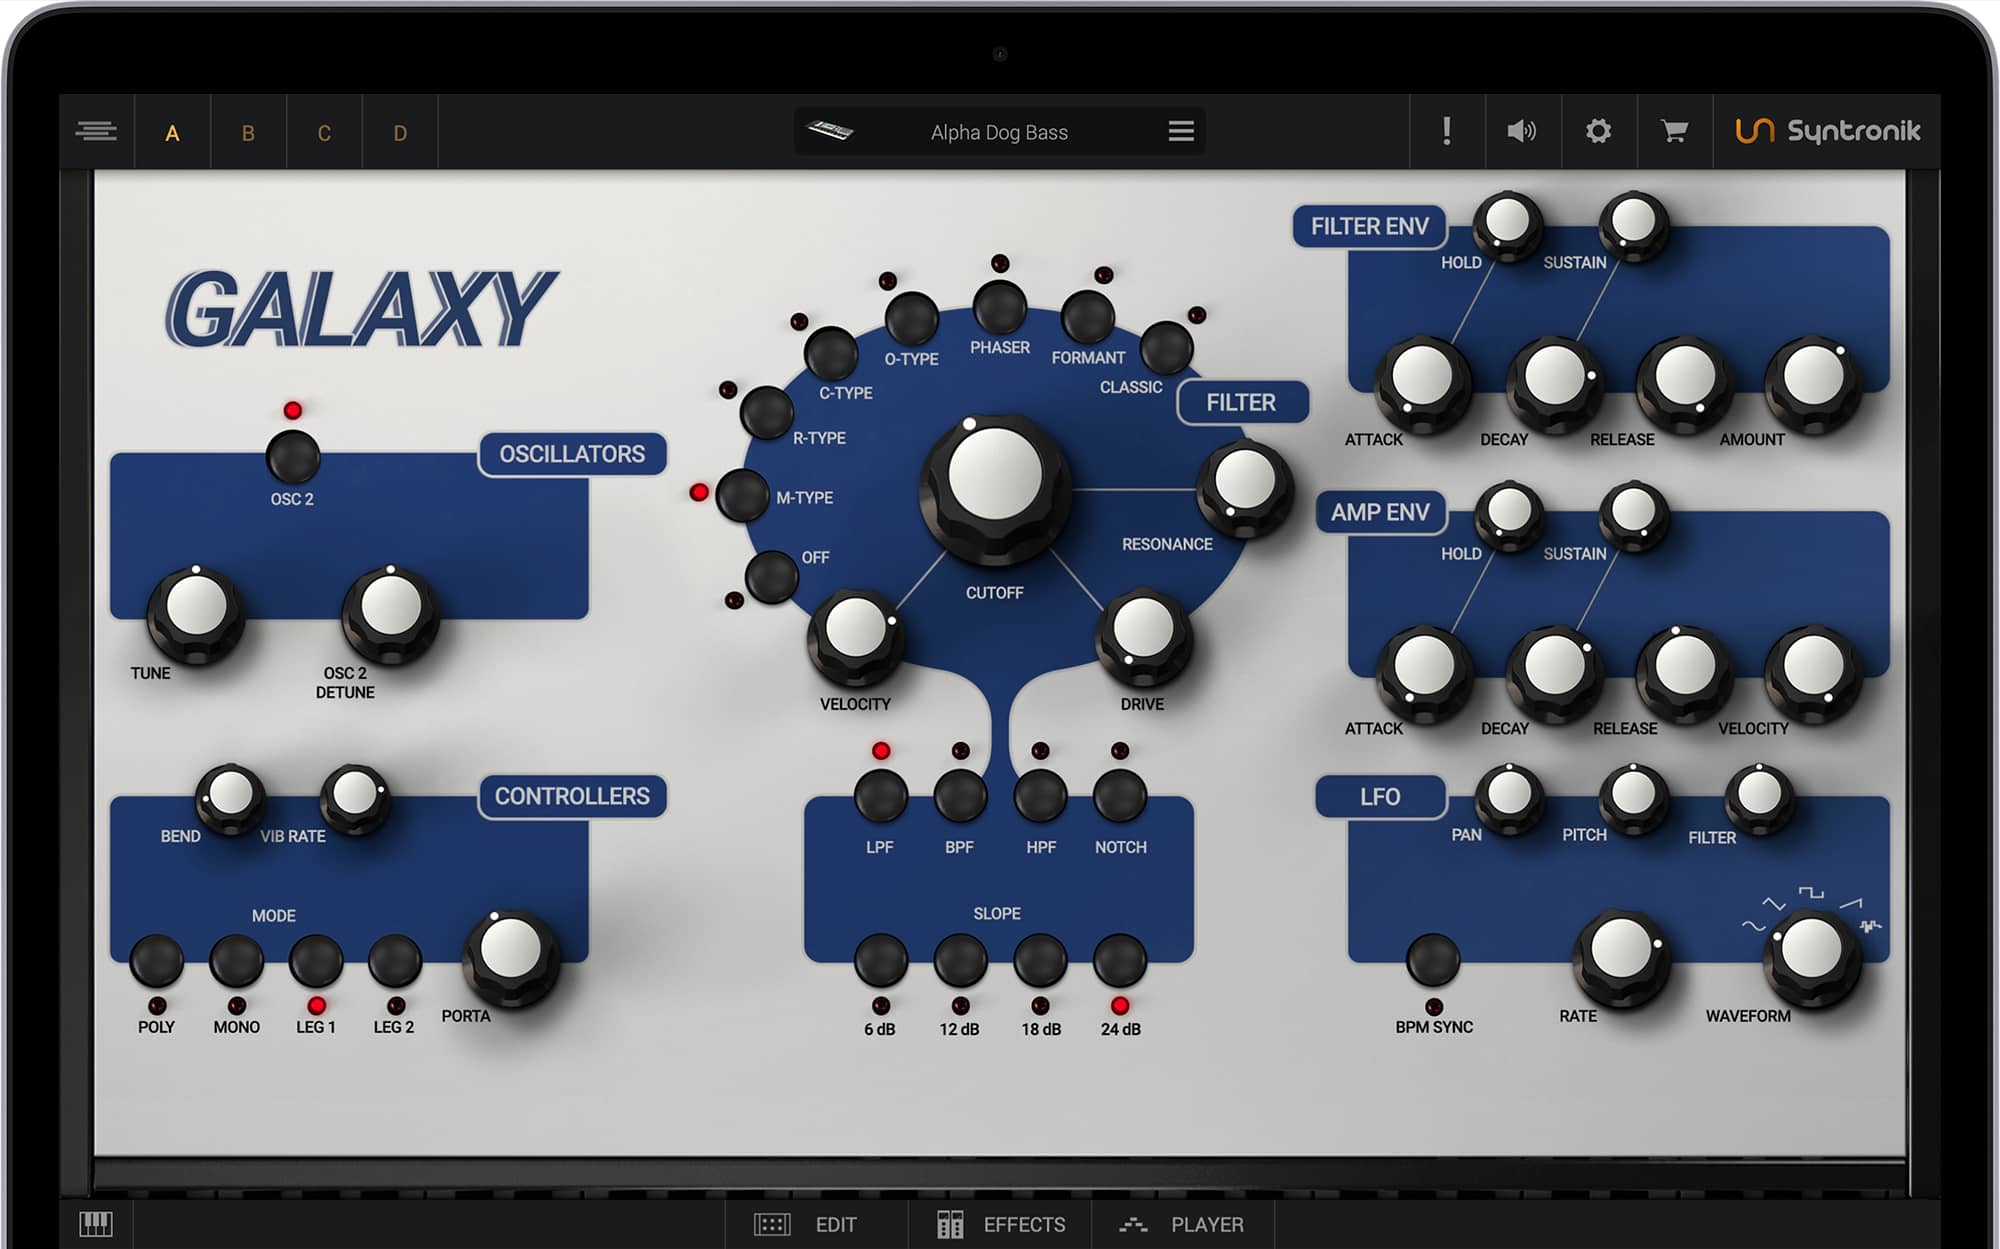Select the C-TYPE filter button
Viewport: 2000px width, 1249px height.
coord(831,353)
